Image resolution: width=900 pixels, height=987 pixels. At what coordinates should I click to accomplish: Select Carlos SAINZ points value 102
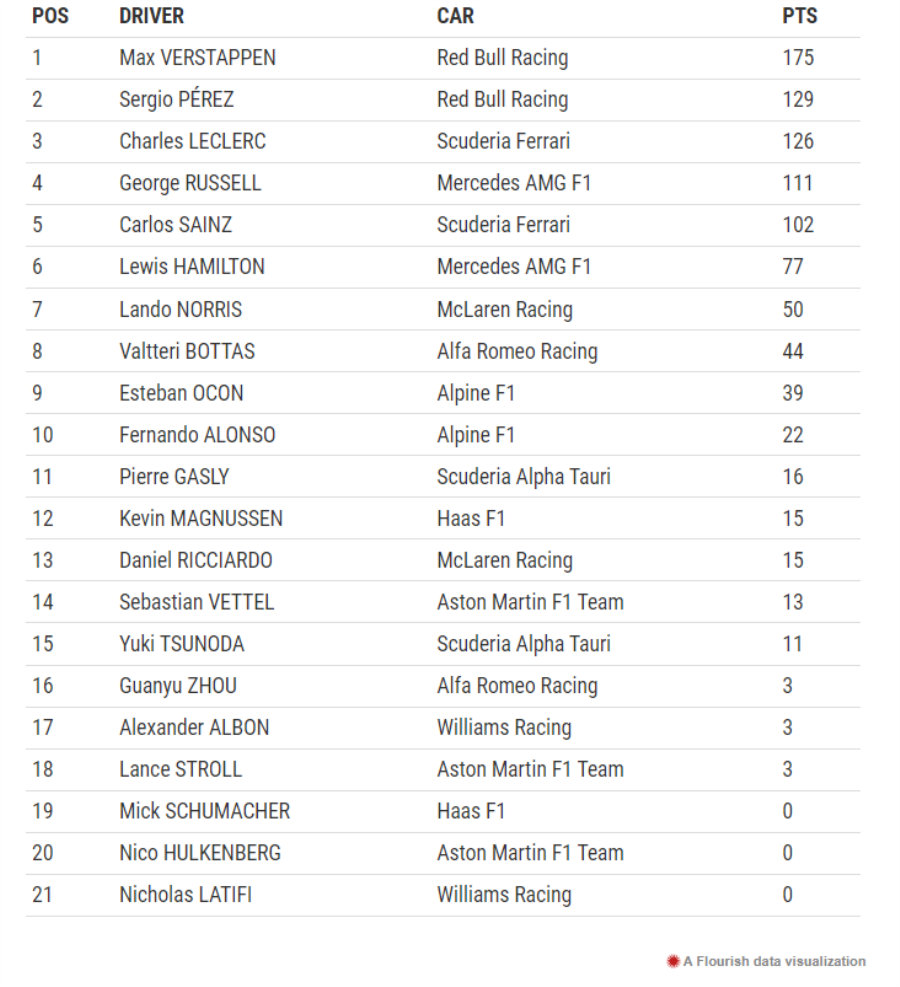[798, 225]
